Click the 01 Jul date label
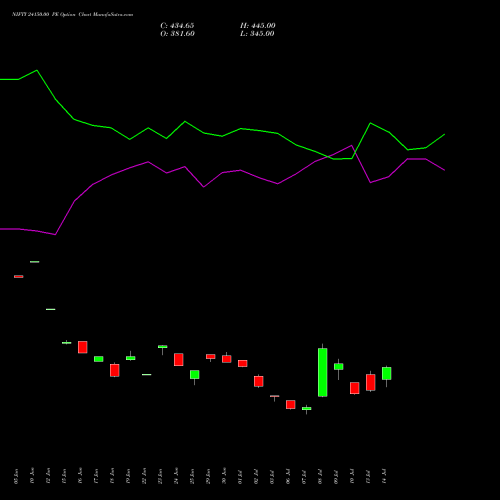This screenshot has height=500, width=500. 240,476
